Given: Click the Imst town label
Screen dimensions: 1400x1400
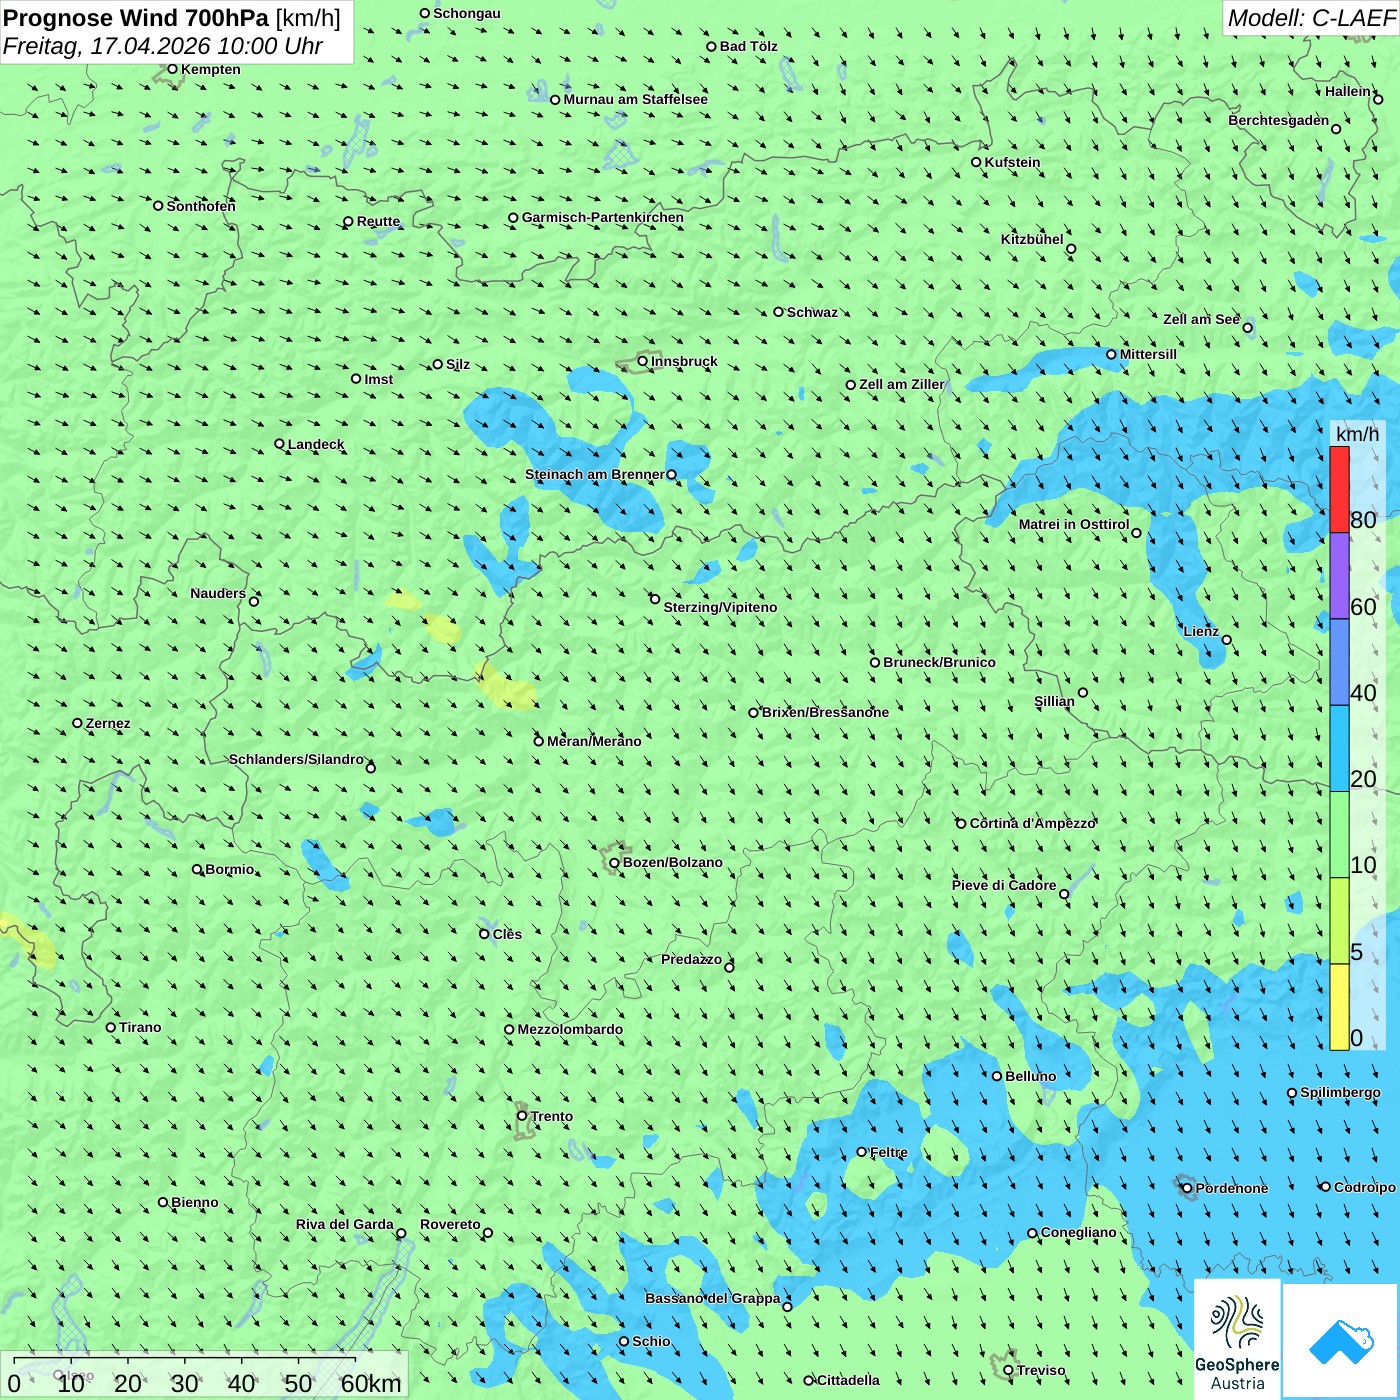Looking at the screenshot, I should (378, 379).
